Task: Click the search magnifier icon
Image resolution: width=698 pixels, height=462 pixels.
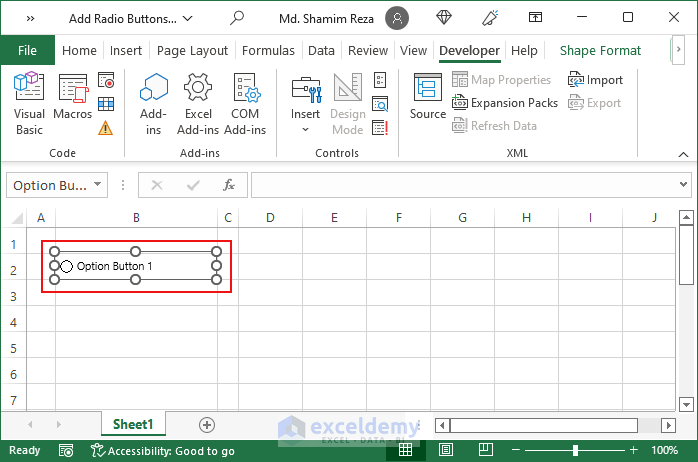Action: tap(237, 18)
